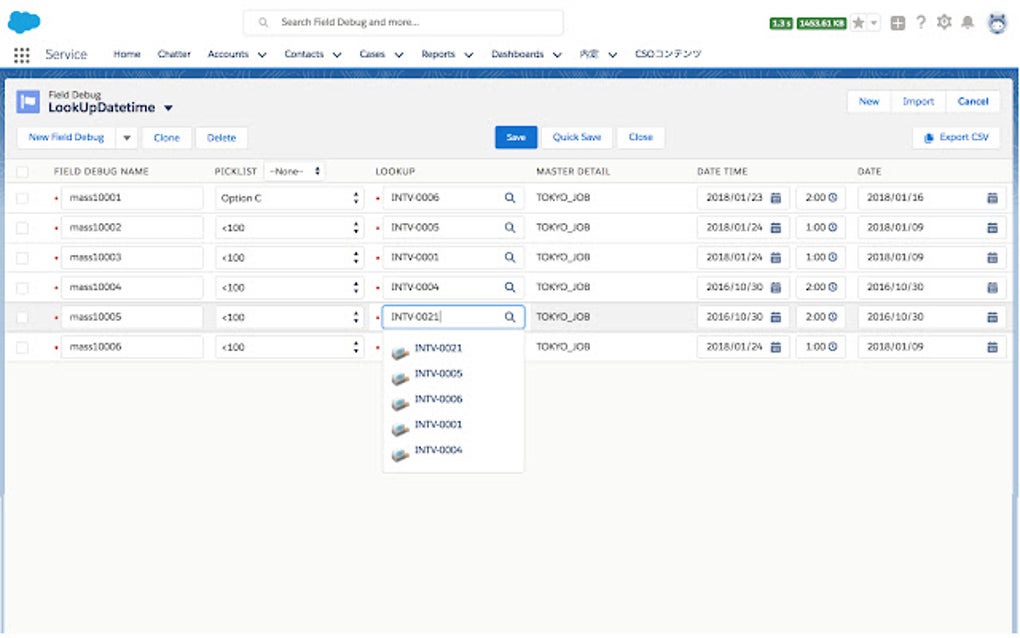Image resolution: width=1020 pixels, height=638 pixels.
Task: Open the Option C picklist for mass10001
Action: (x=289, y=198)
